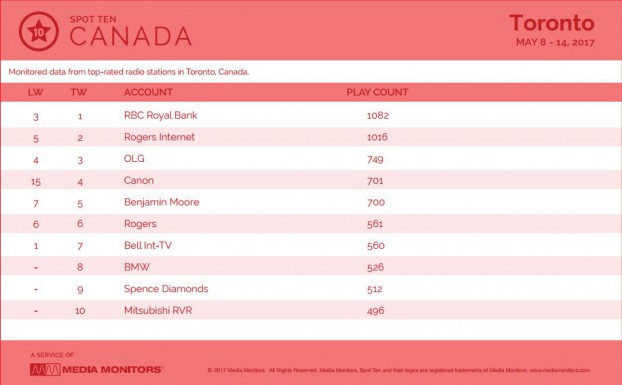Image resolution: width=622 pixels, height=385 pixels.
Task: Click the ACCOUNT column header
Action: 148,92
